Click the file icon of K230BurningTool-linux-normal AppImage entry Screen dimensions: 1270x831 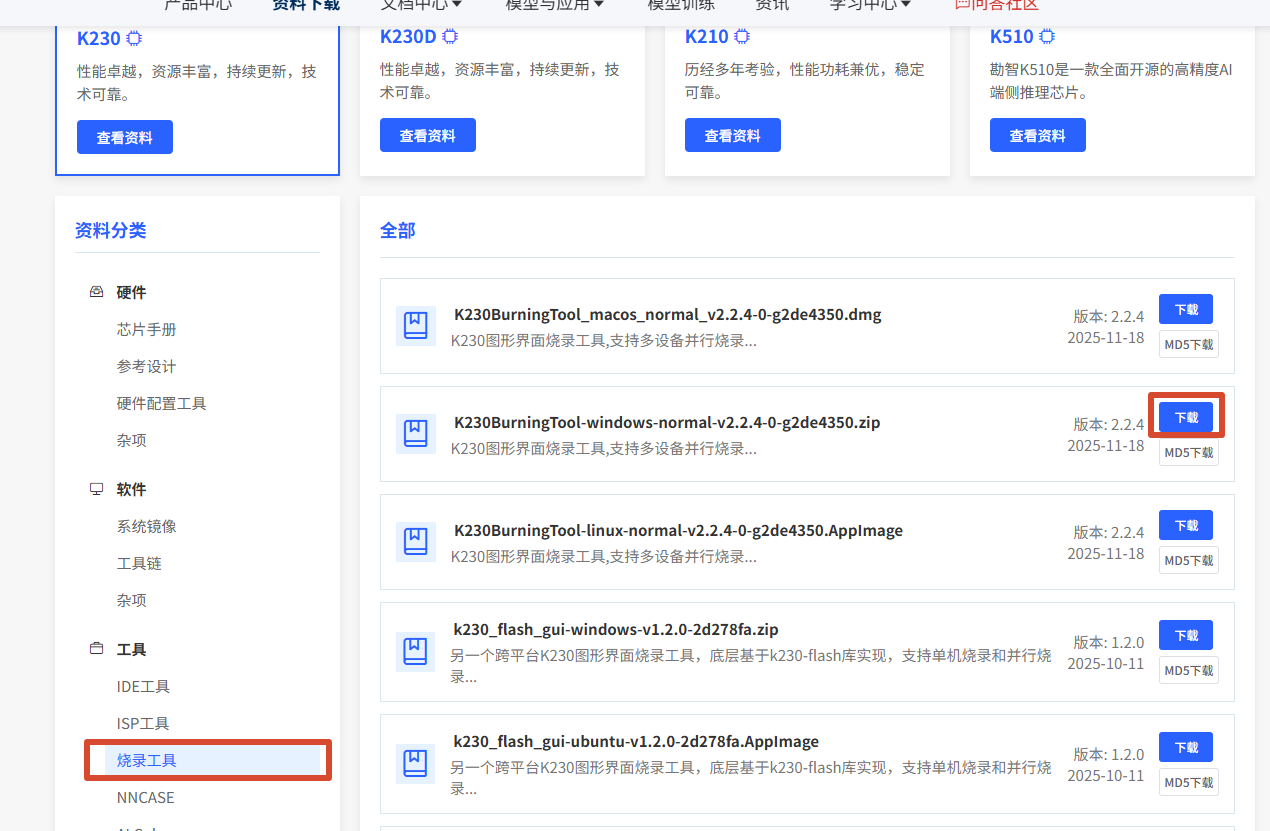415,542
